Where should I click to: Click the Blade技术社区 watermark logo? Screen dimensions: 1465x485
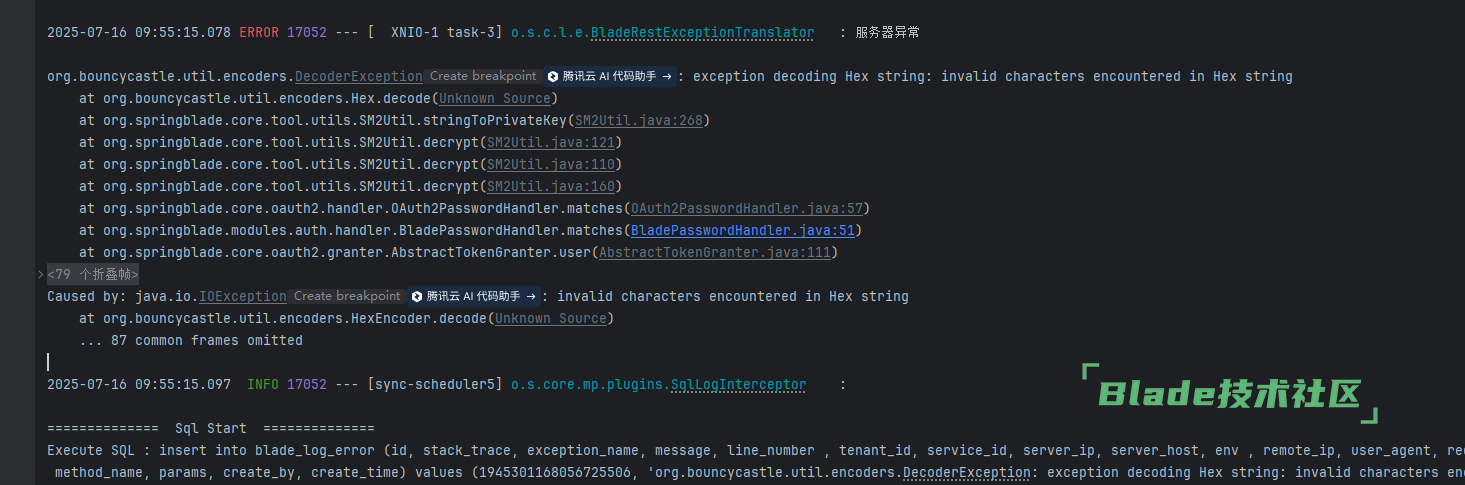pos(1230,394)
